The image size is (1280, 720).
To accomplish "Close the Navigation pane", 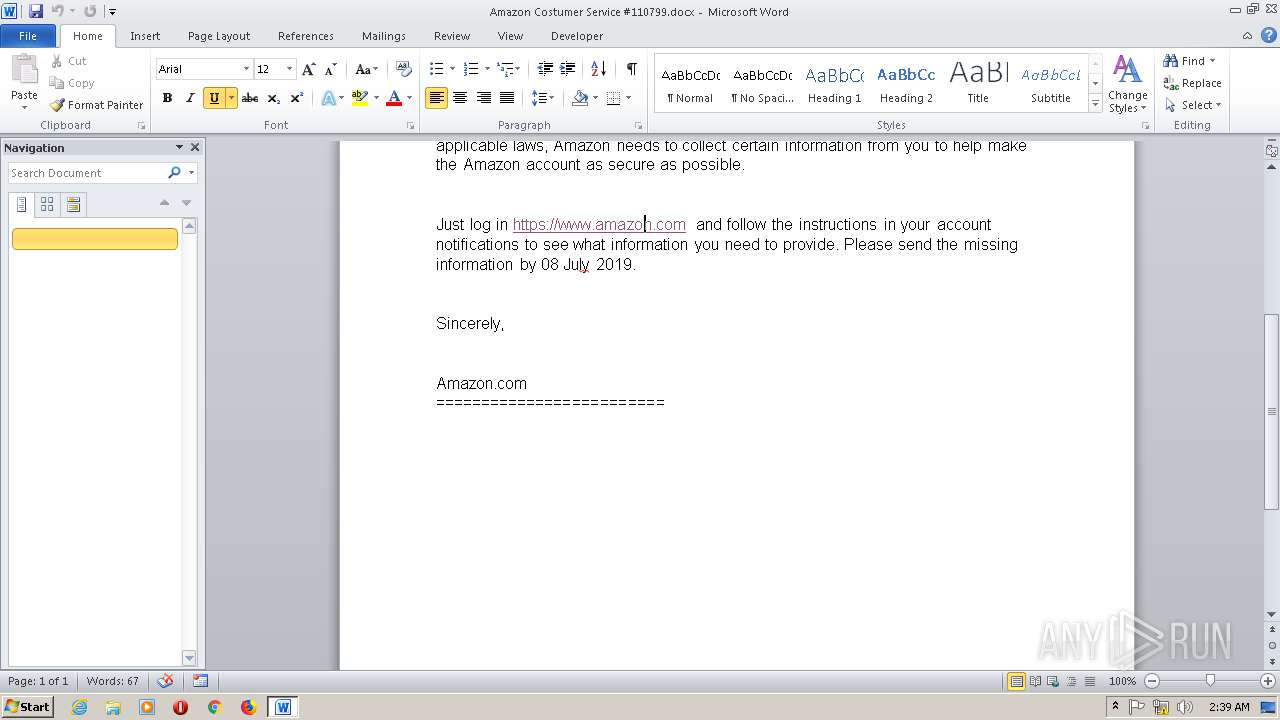I will point(195,147).
